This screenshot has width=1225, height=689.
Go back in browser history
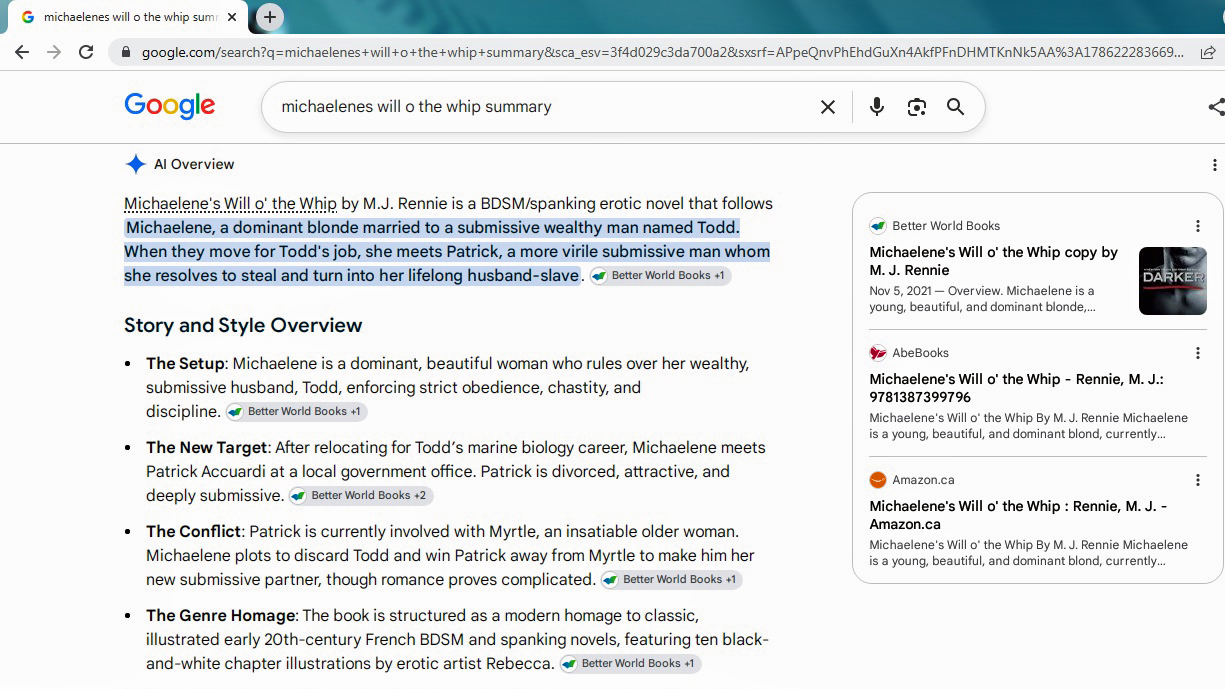(x=22, y=52)
